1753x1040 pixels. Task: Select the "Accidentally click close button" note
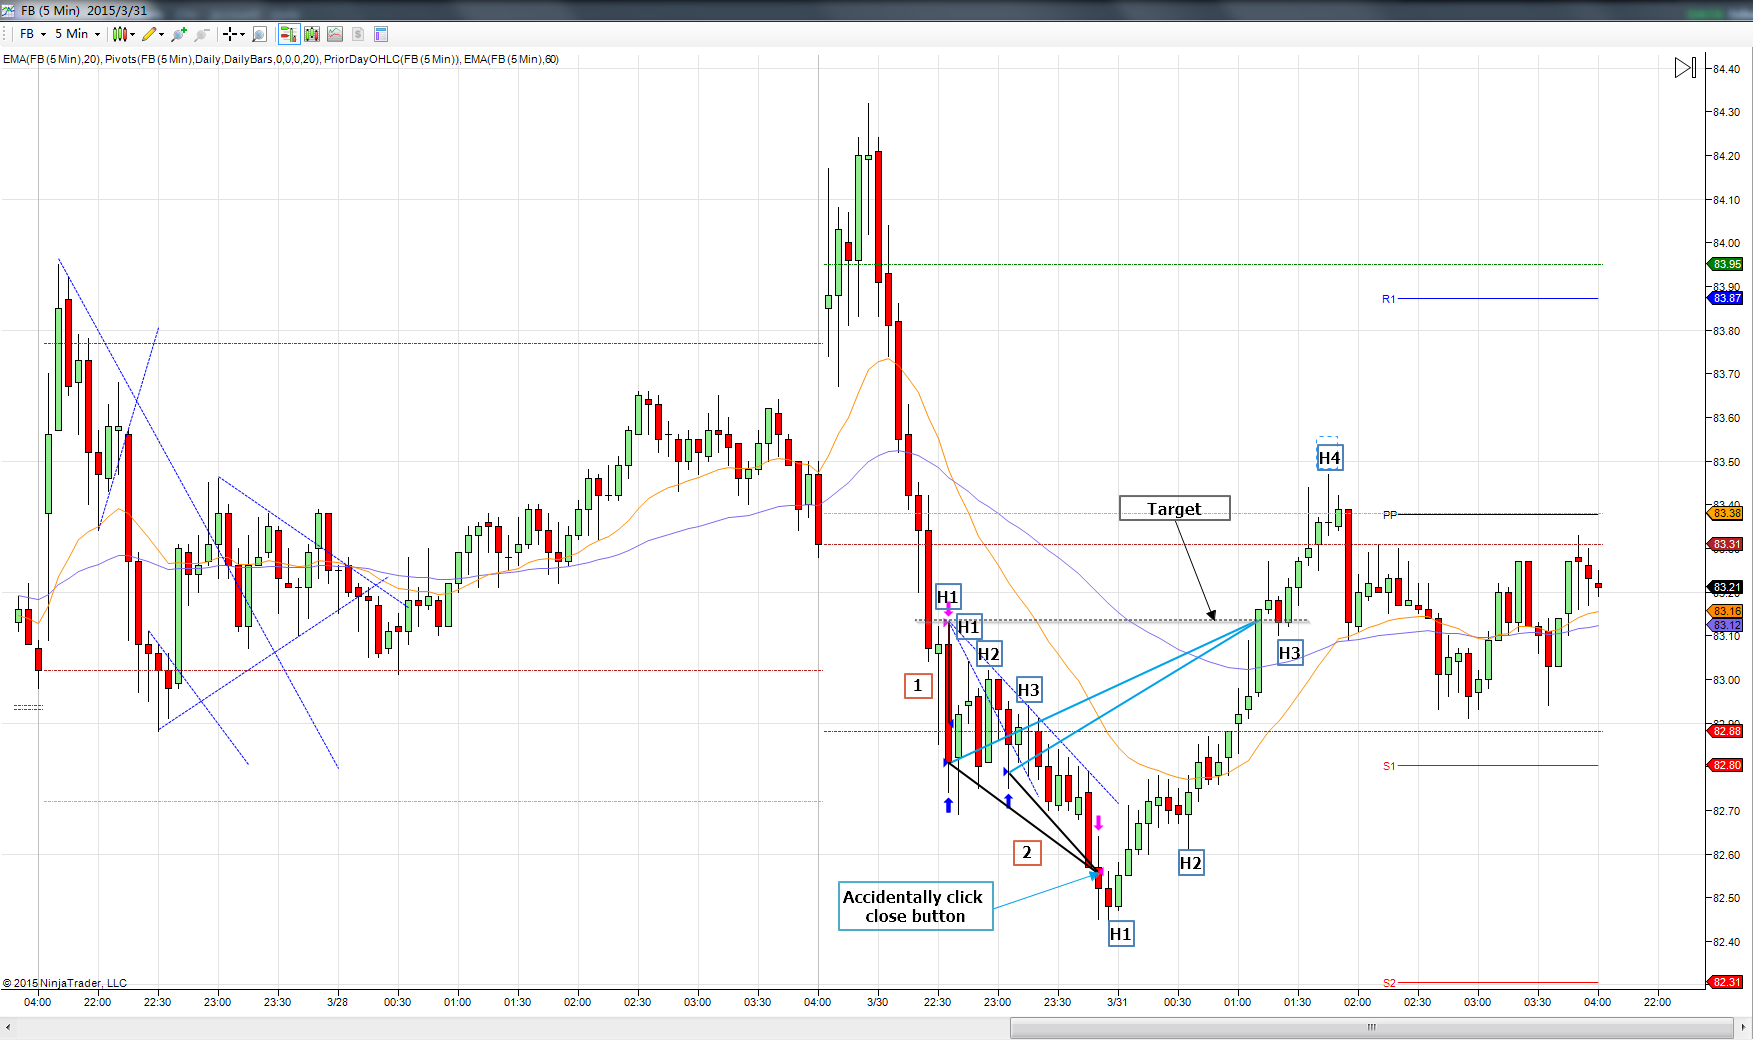[x=915, y=906]
